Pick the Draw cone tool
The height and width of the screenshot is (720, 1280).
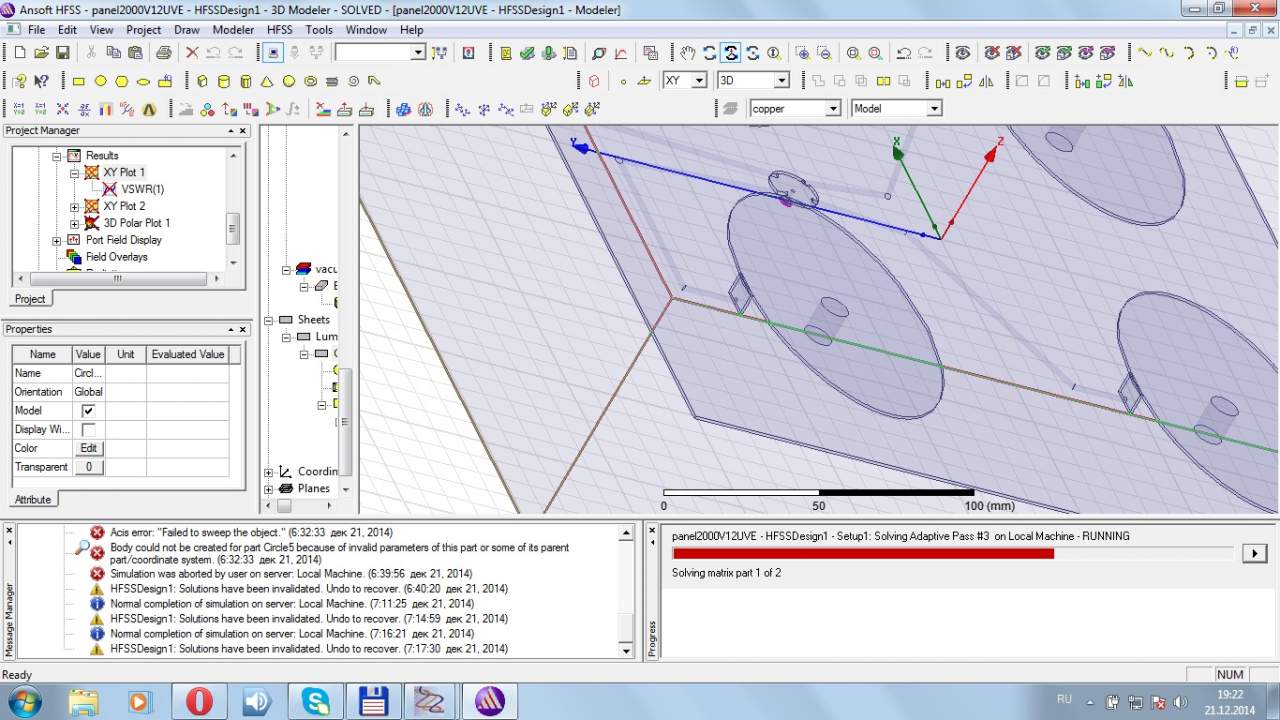tap(267, 81)
